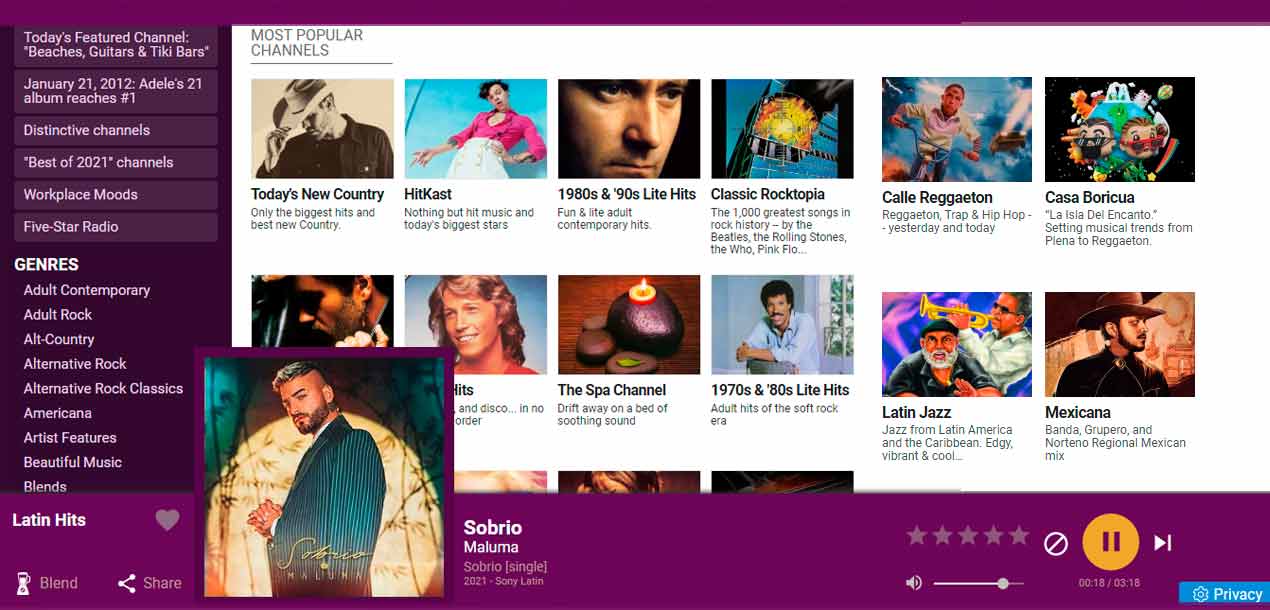Open the Classic Rocktopia channel thumbnail
The image size is (1270, 610).
pos(782,129)
